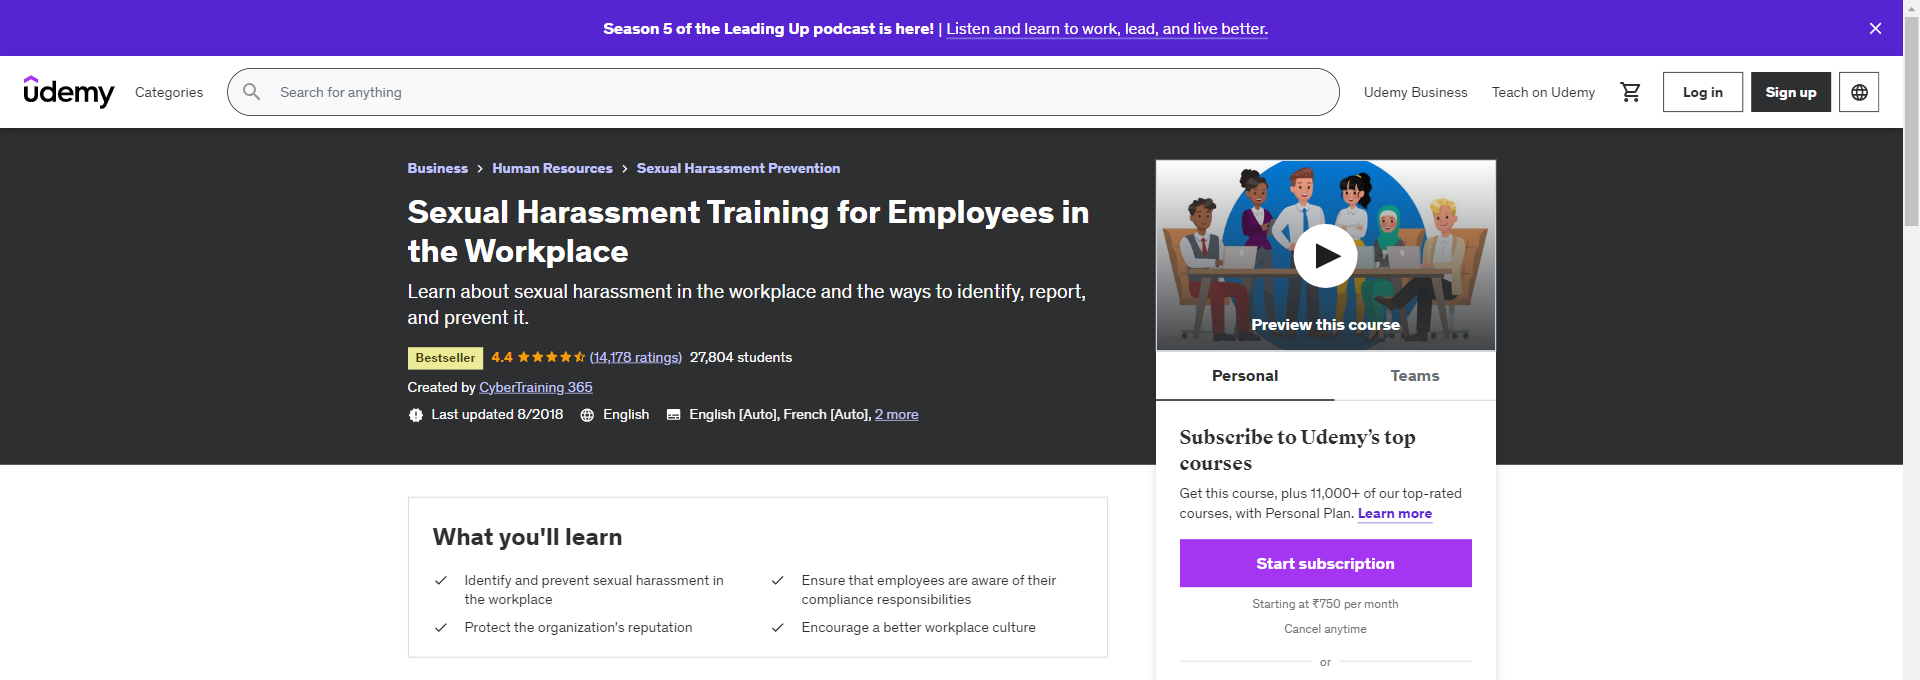Click into the Search for anything field
This screenshot has height=680, width=1920.
click(x=783, y=92)
